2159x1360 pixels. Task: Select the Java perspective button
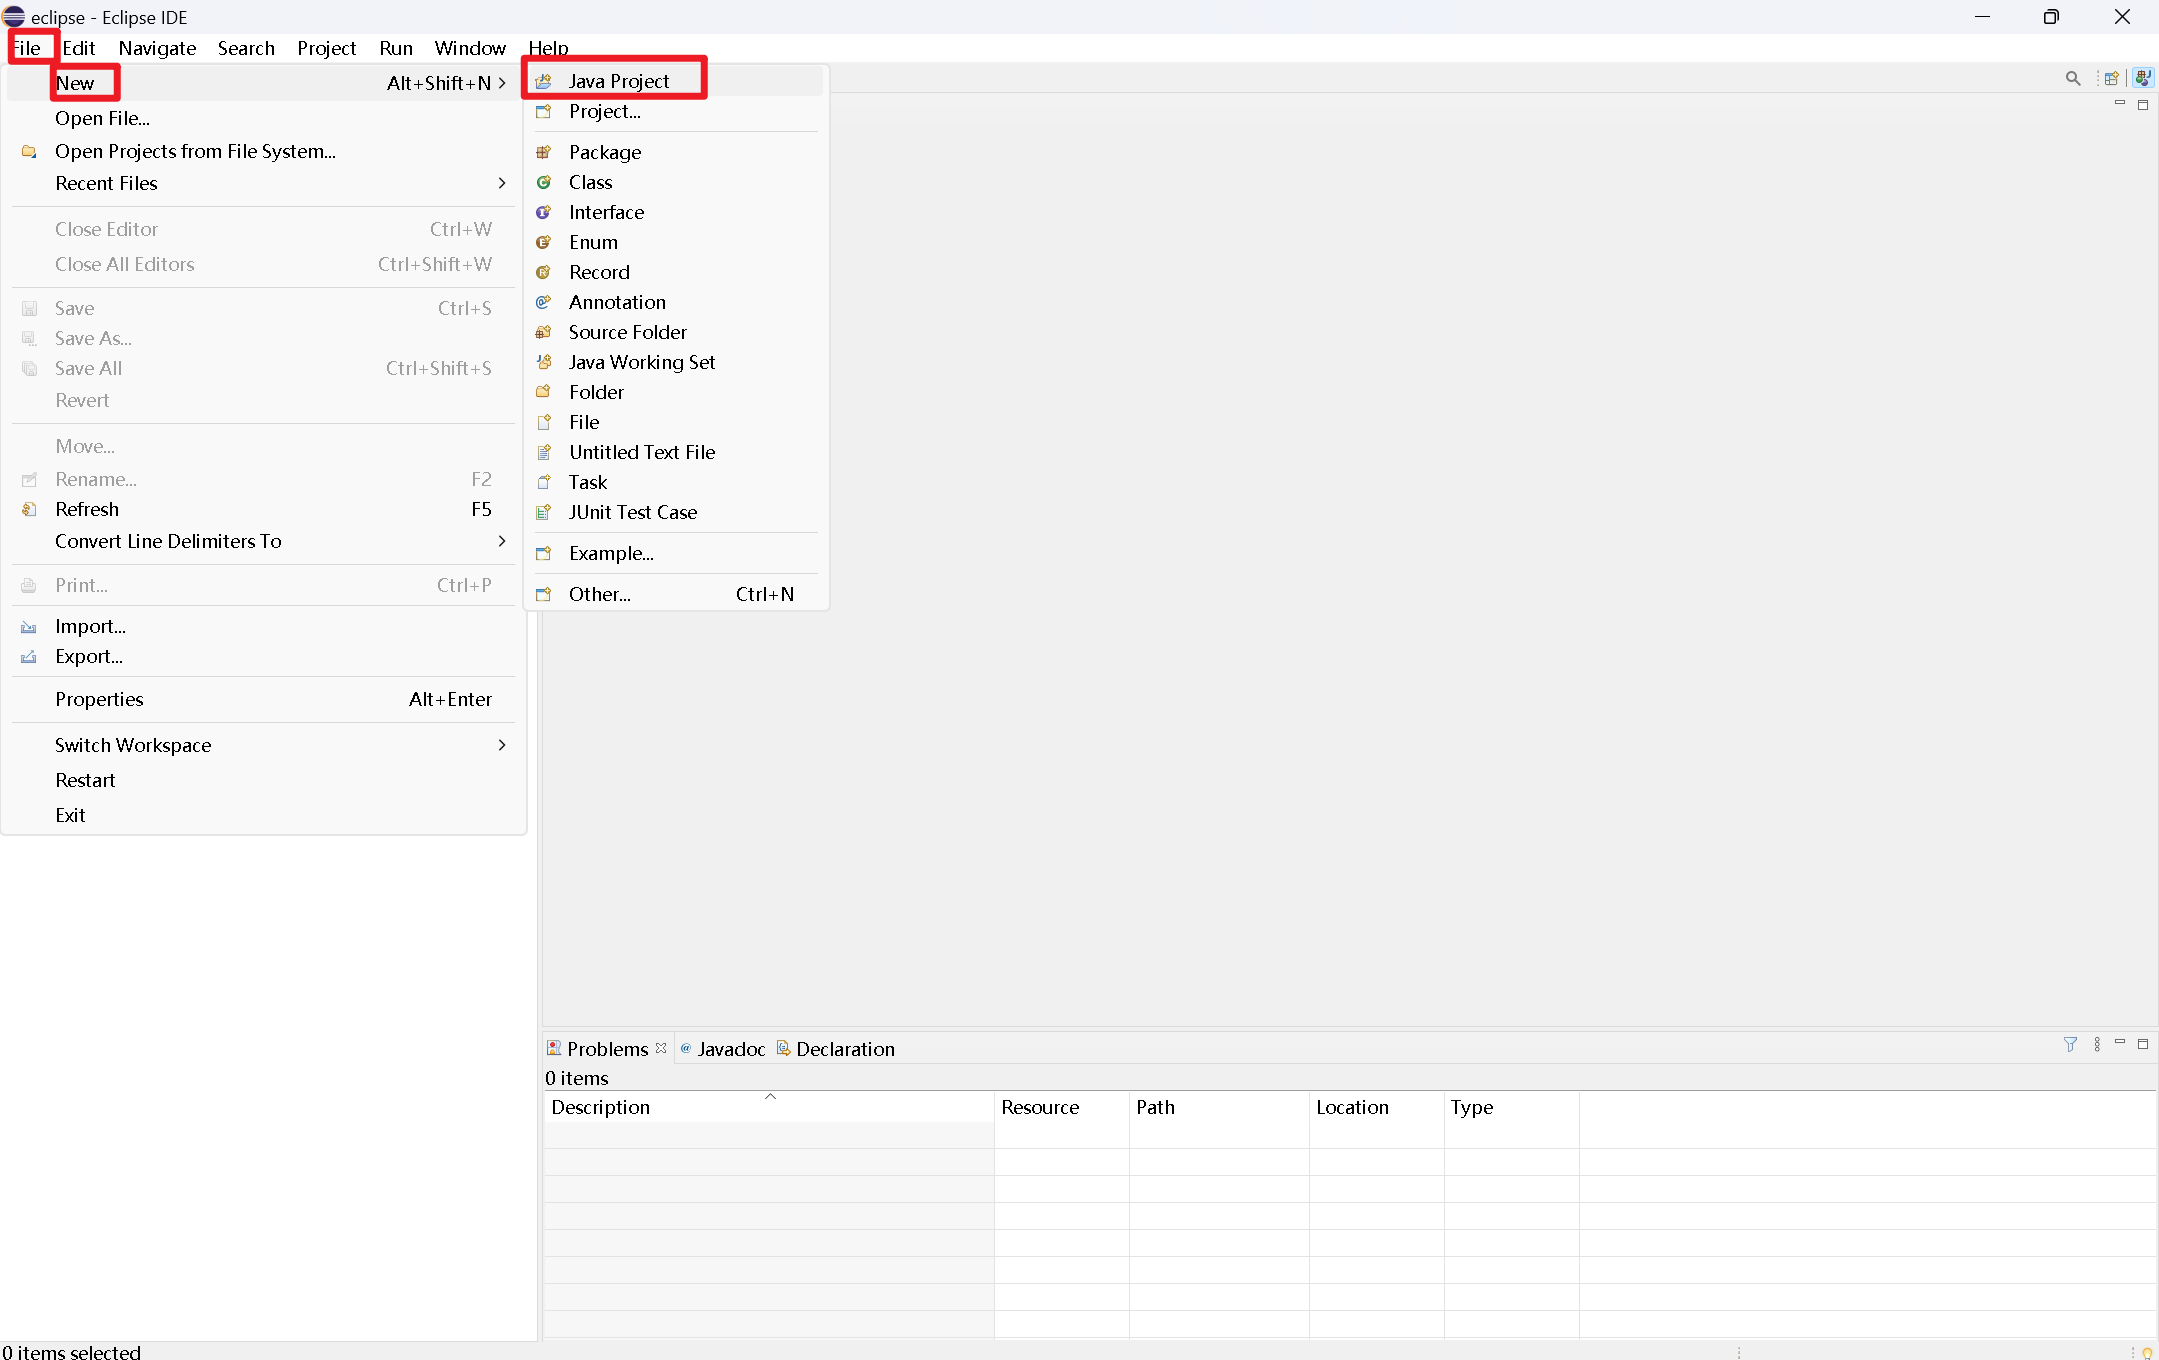pyautogui.click(x=2143, y=78)
